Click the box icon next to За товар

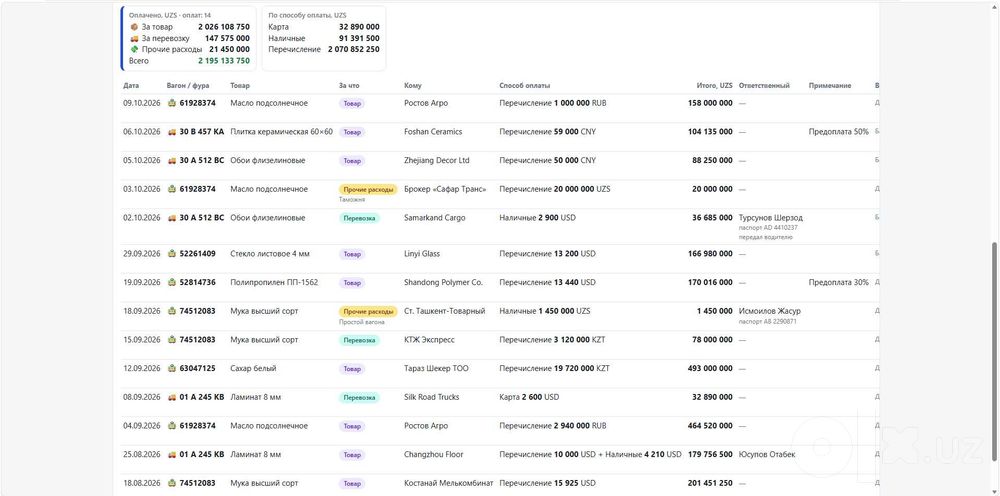click(134, 27)
